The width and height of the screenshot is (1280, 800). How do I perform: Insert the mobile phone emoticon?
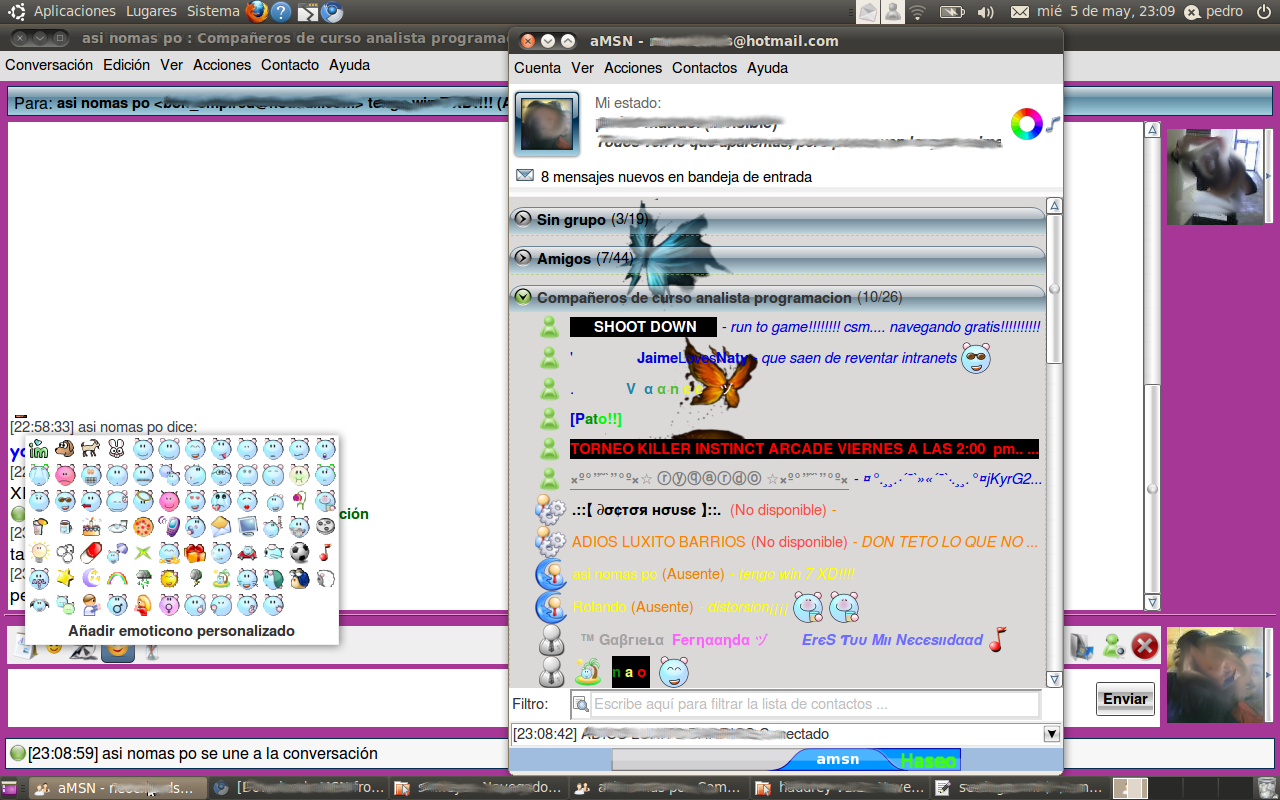pyautogui.click(x=169, y=527)
